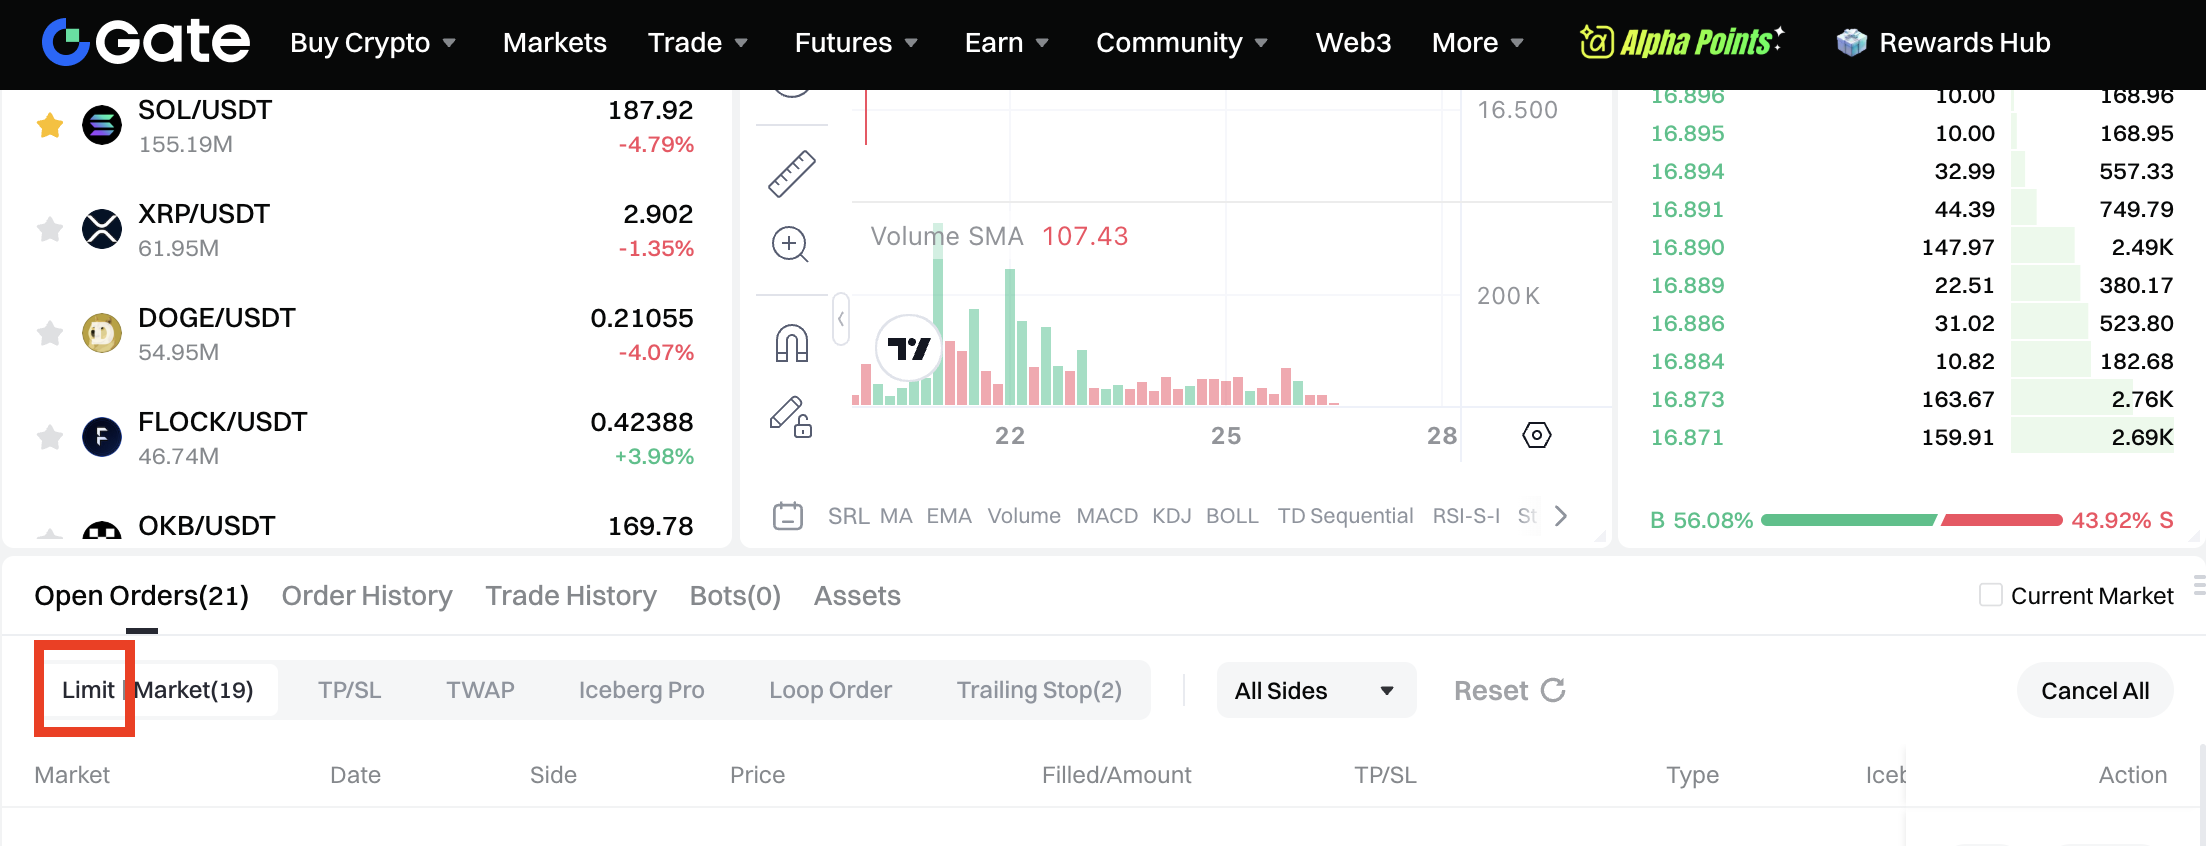Select the Trailing Stop(2) tab
2206x846 pixels.
pos(1038,690)
